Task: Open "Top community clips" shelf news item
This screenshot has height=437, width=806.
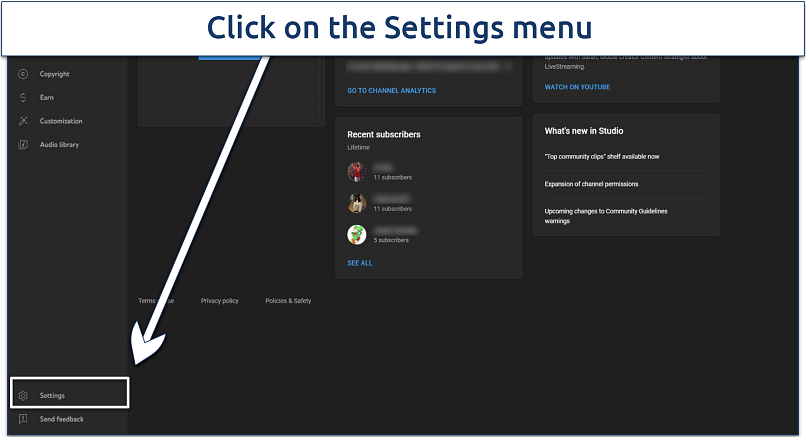Action: (601, 157)
